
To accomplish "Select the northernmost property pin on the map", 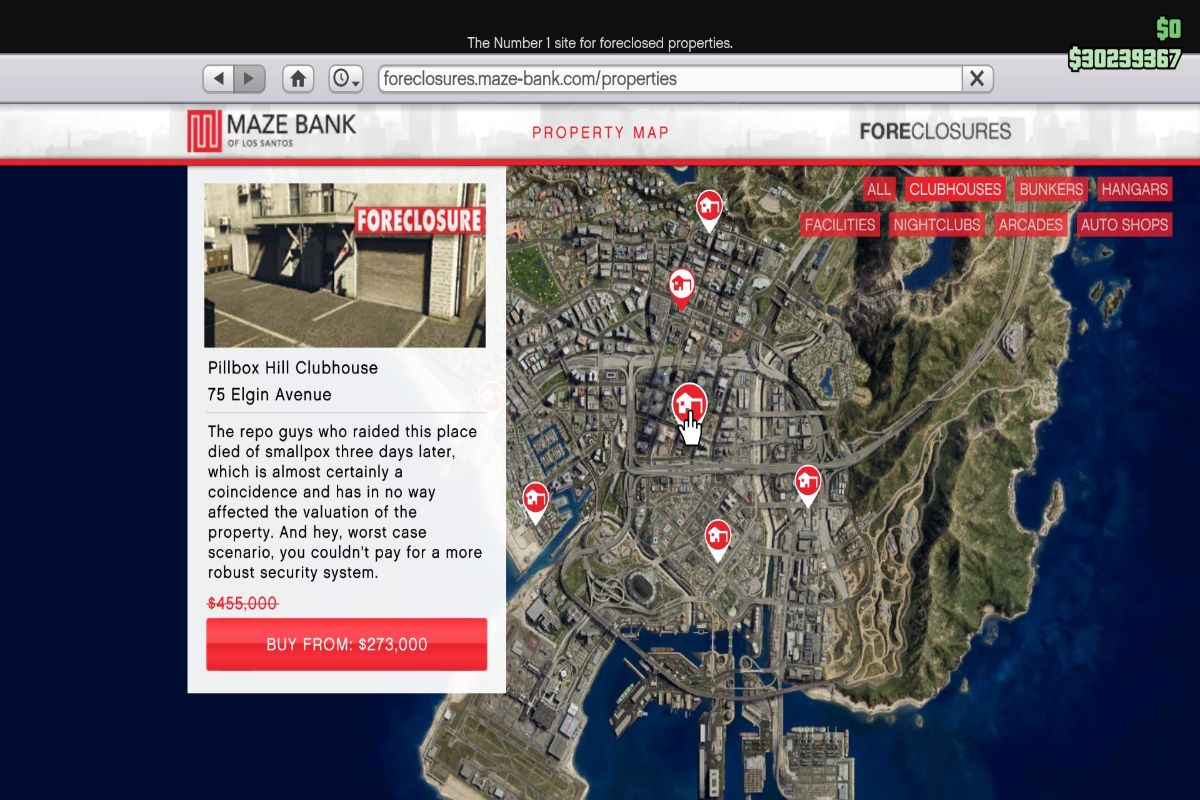I will click(711, 205).
